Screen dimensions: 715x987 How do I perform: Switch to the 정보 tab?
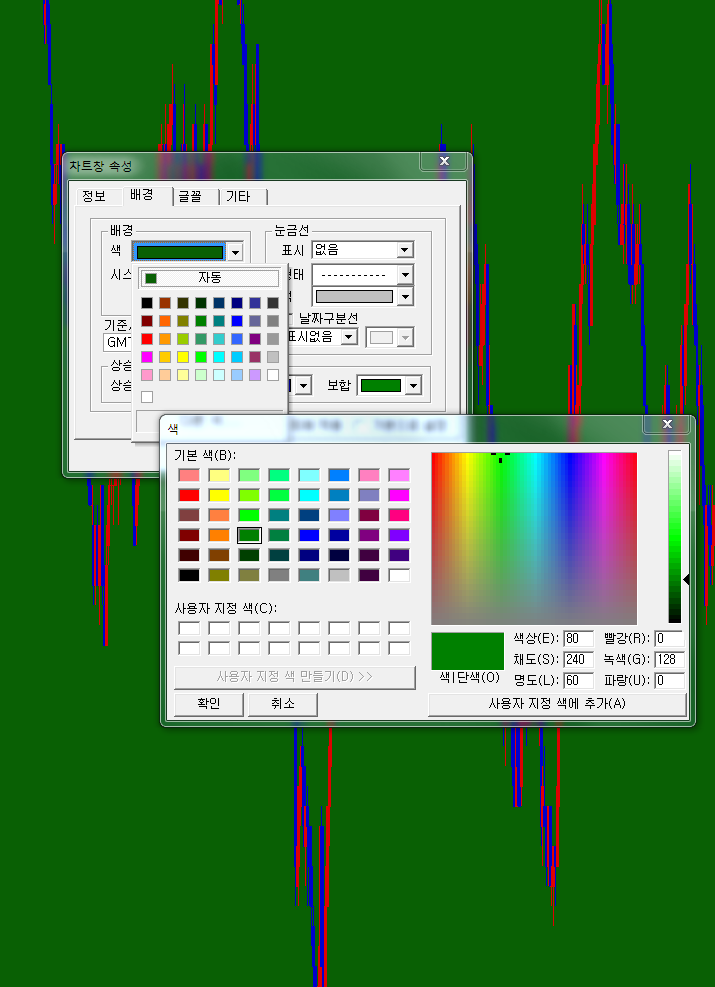pyautogui.click(x=93, y=196)
